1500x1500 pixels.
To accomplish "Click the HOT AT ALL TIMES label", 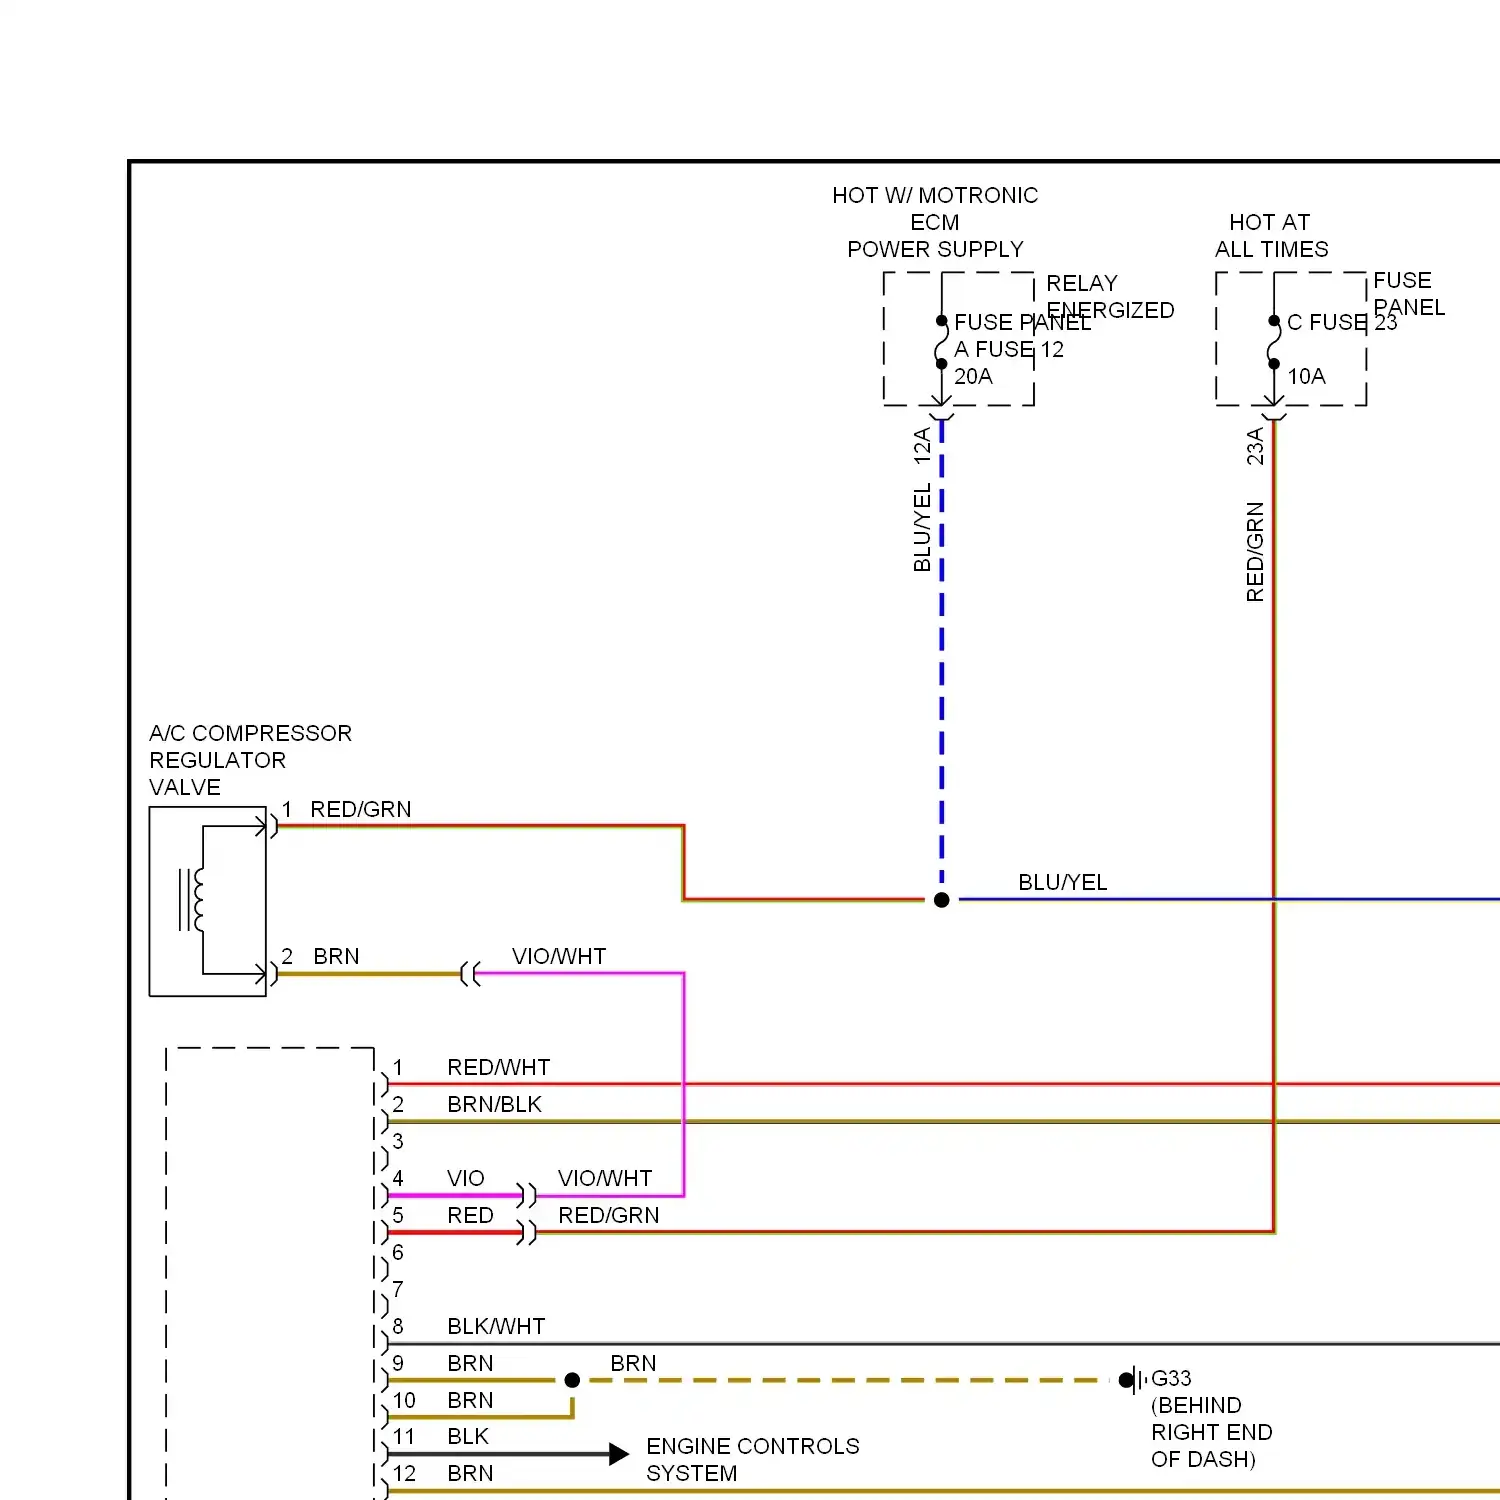I will pos(1271,236).
